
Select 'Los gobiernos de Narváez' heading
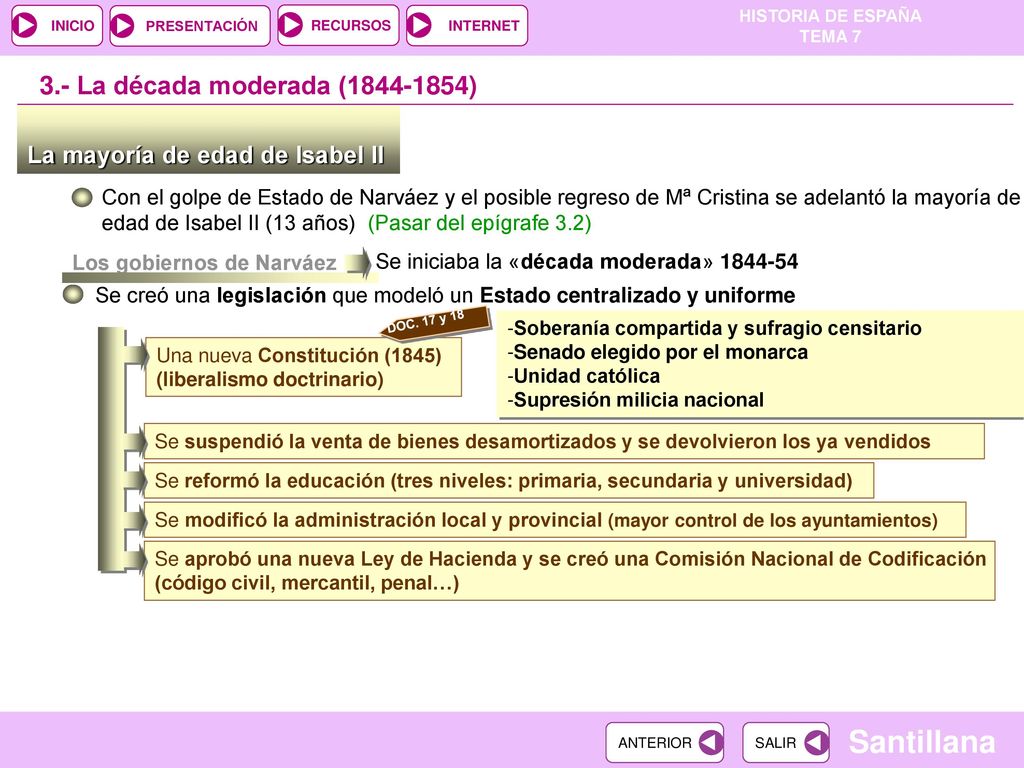(x=204, y=263)
